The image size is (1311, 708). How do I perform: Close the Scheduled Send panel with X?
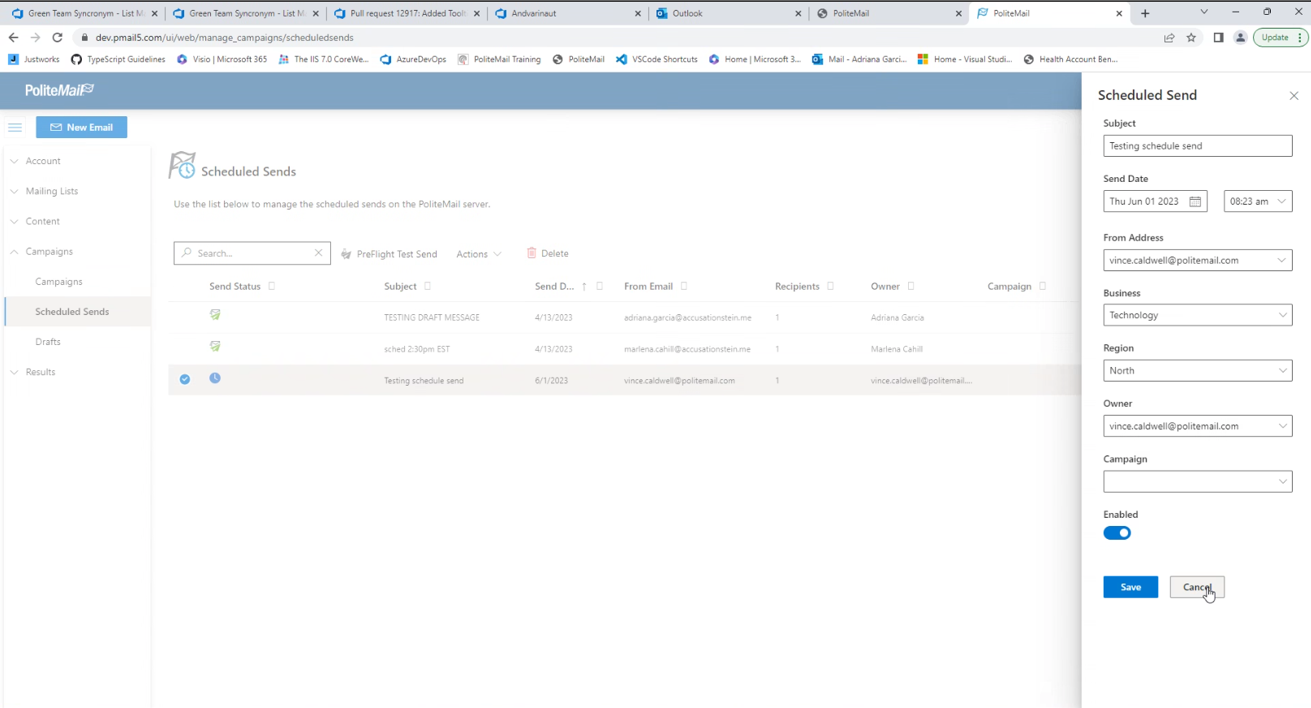1294,96
